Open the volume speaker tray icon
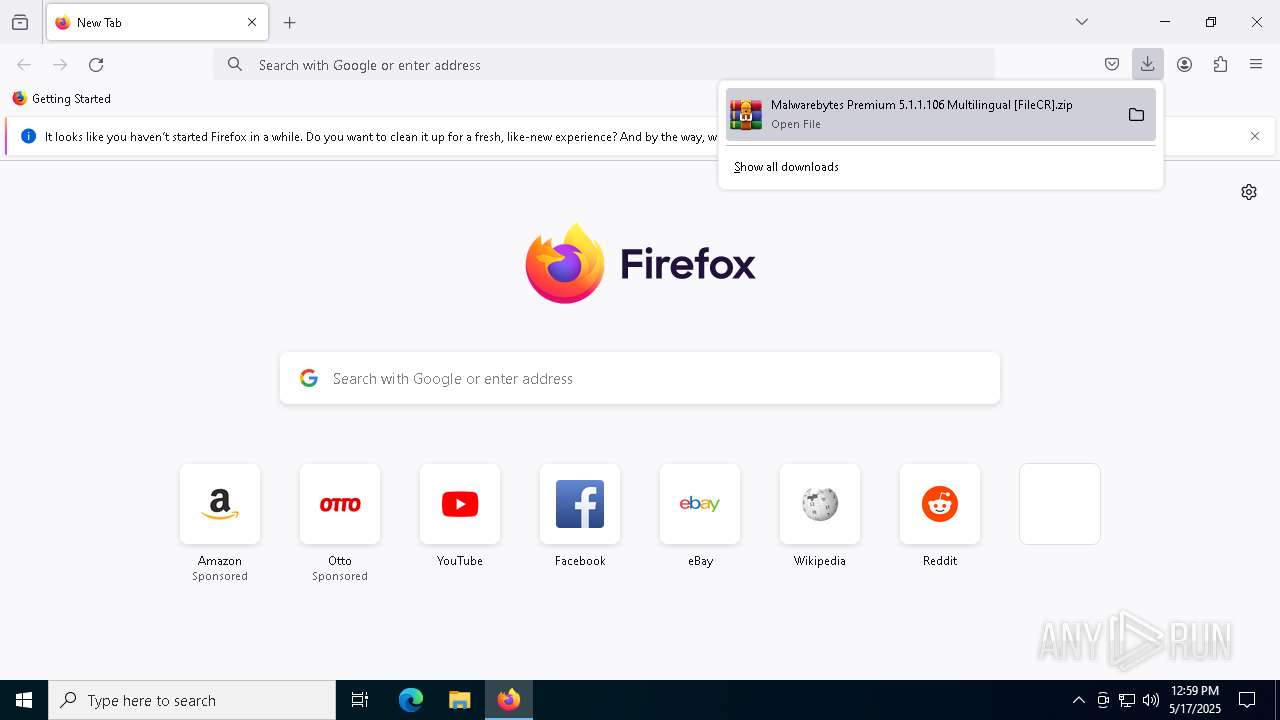1280x720 pixels. [1151, 700]
